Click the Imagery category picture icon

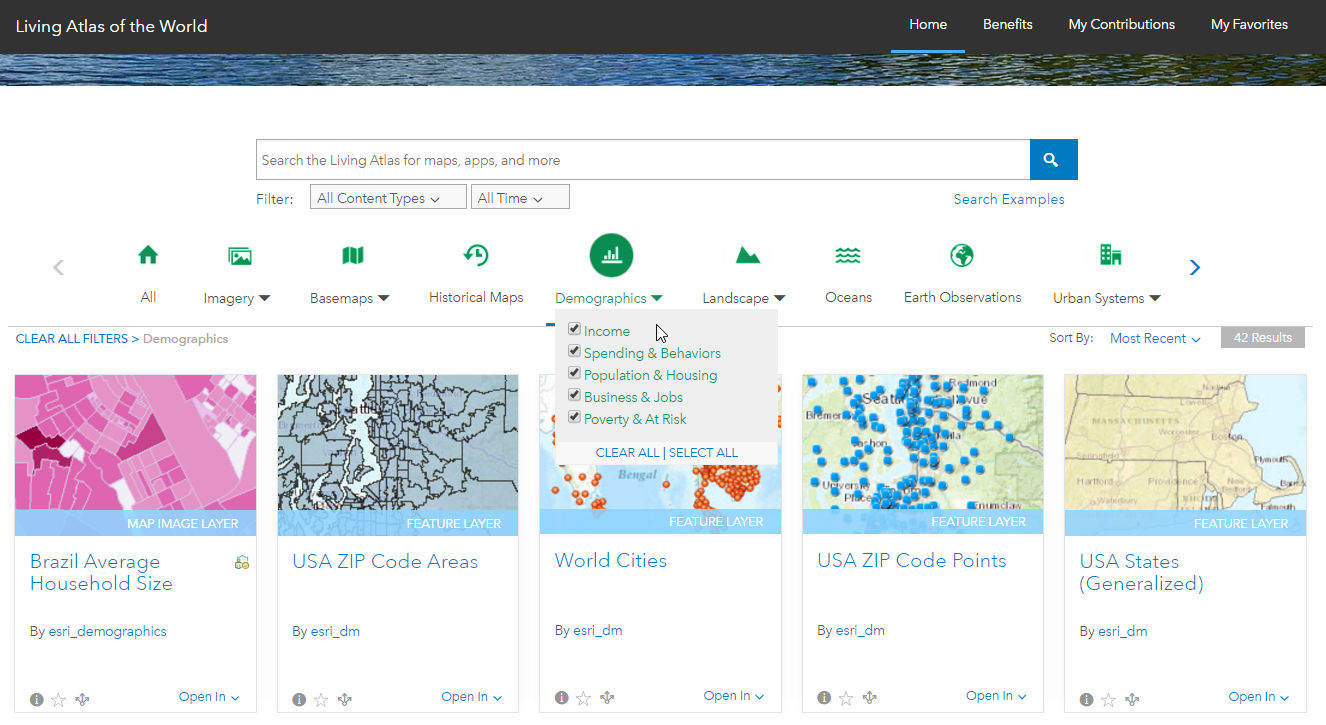pyautogui.click(x=240, y=256)
